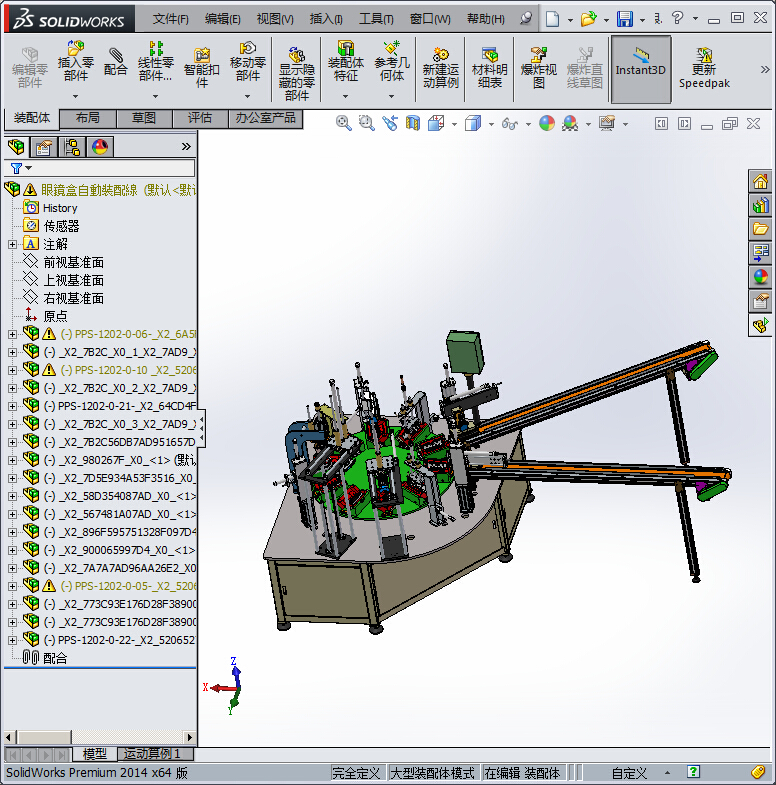Open the filter dropdown arrow in tree
Viewport: 776px width, 785px height.
tap(29, 168)
